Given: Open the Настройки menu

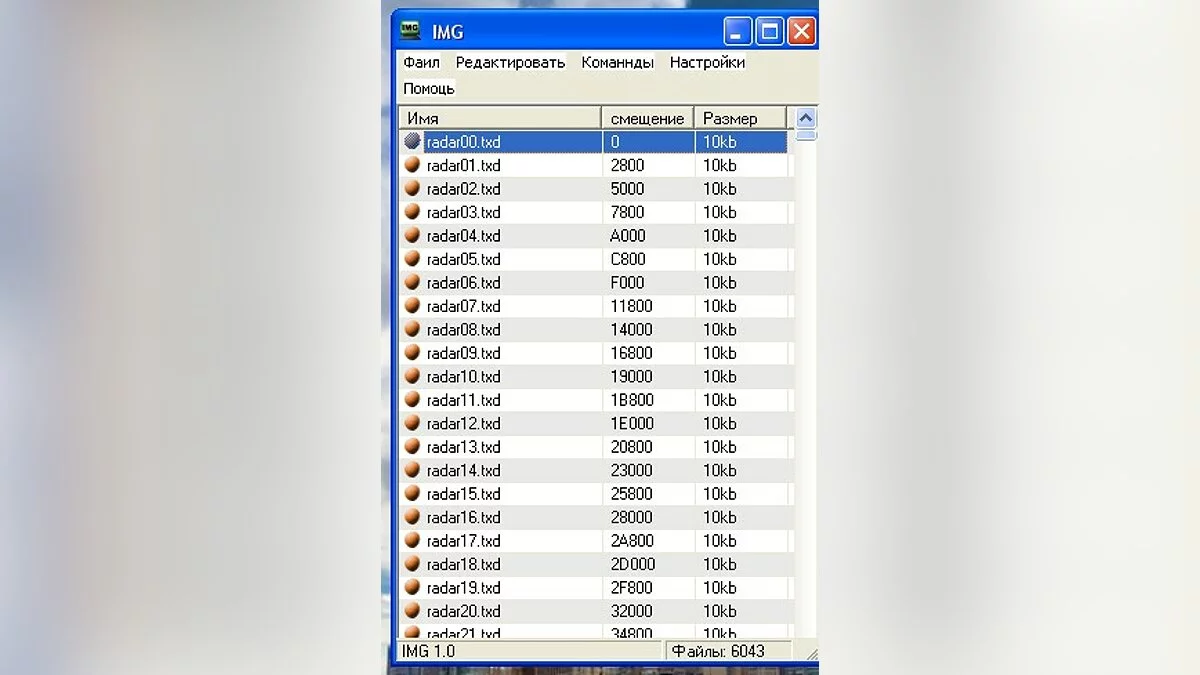Looking at the screenshot, I should [x=707, y=62].
